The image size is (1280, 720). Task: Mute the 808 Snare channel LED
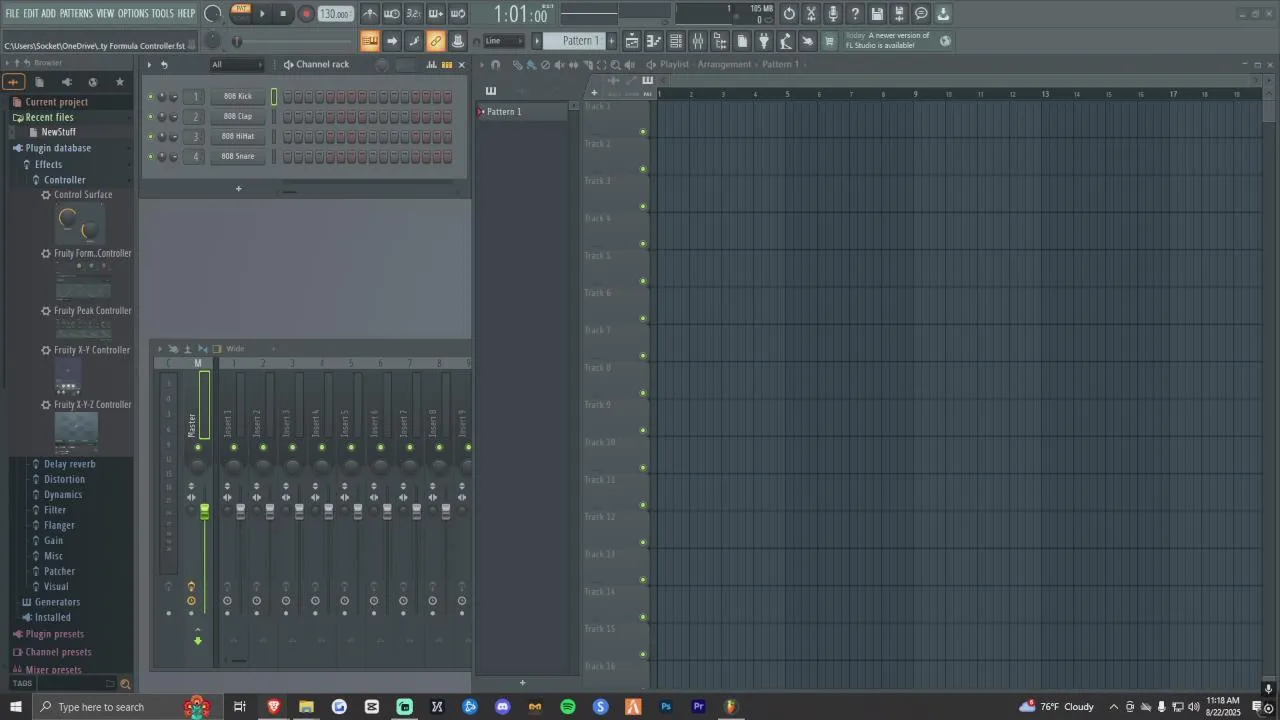151,157
